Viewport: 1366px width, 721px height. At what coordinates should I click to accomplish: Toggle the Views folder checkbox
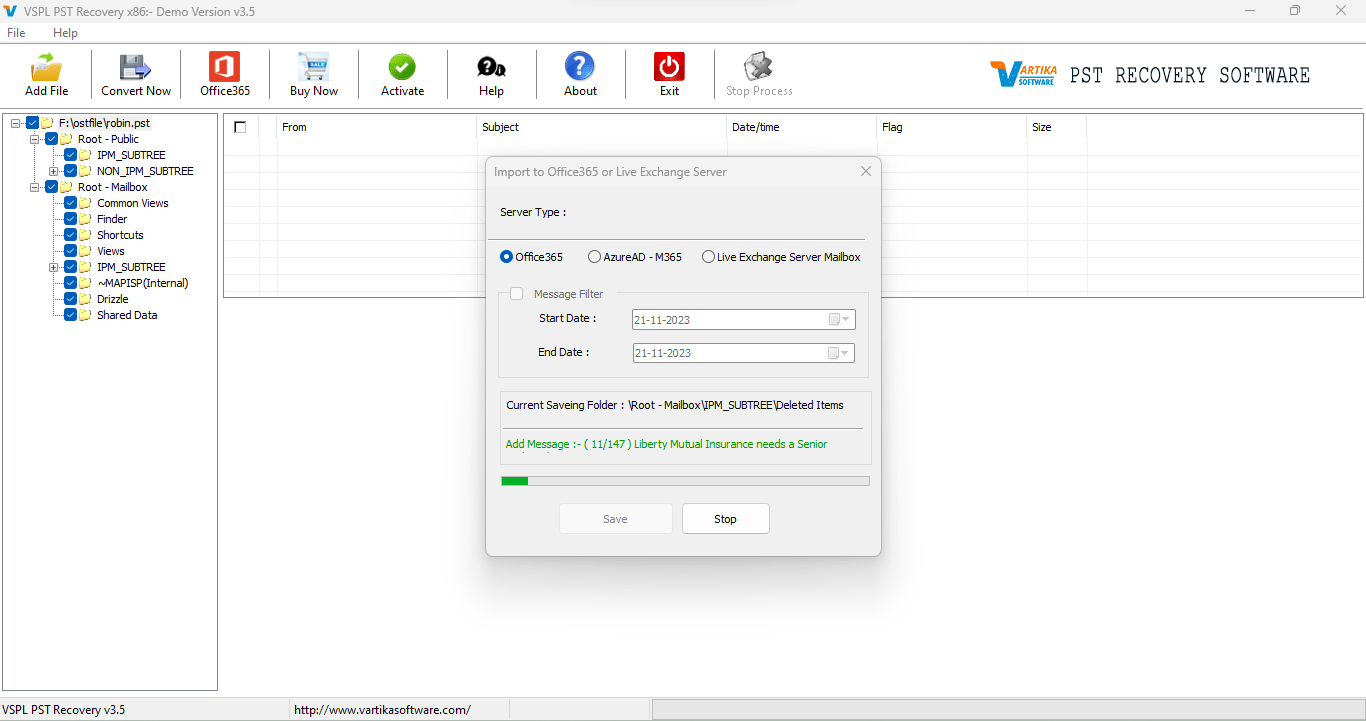(70, 251)
